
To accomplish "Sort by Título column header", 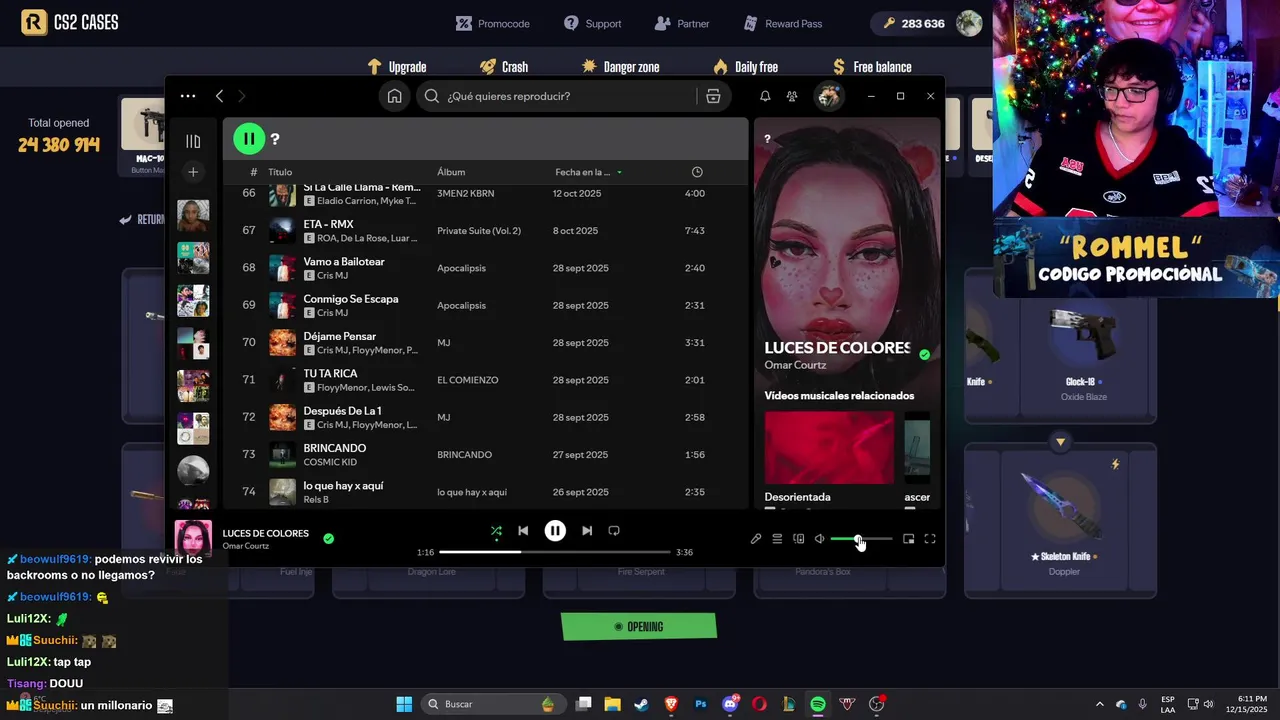I will click(x=280, y=172).
